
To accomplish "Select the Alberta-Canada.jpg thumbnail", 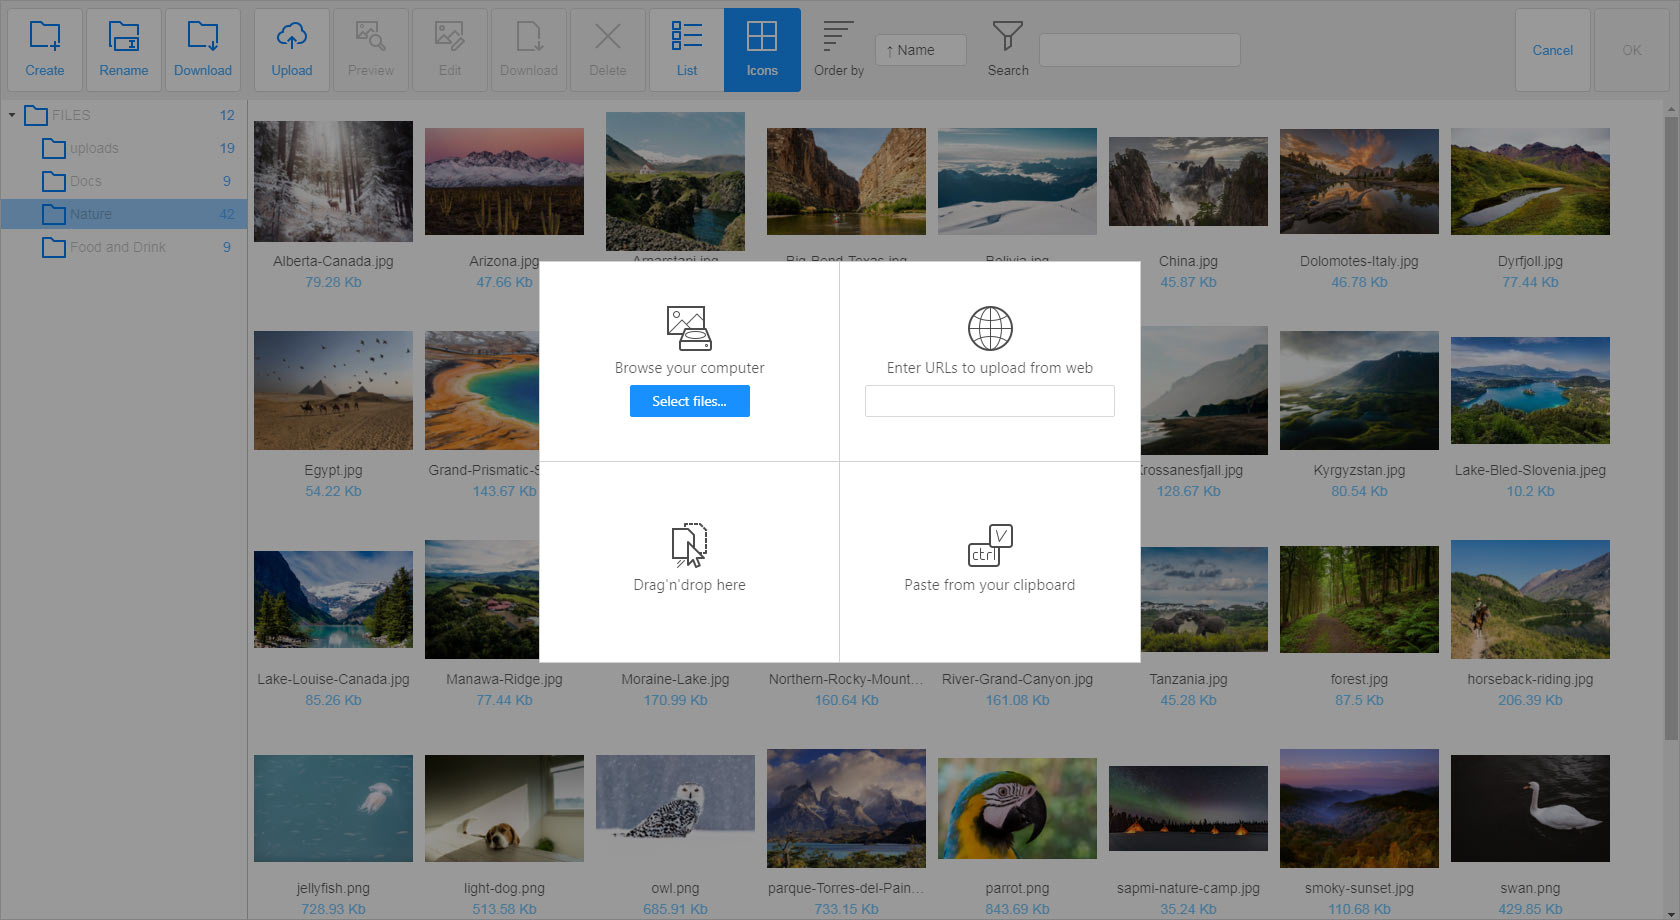I will (333, 181).
